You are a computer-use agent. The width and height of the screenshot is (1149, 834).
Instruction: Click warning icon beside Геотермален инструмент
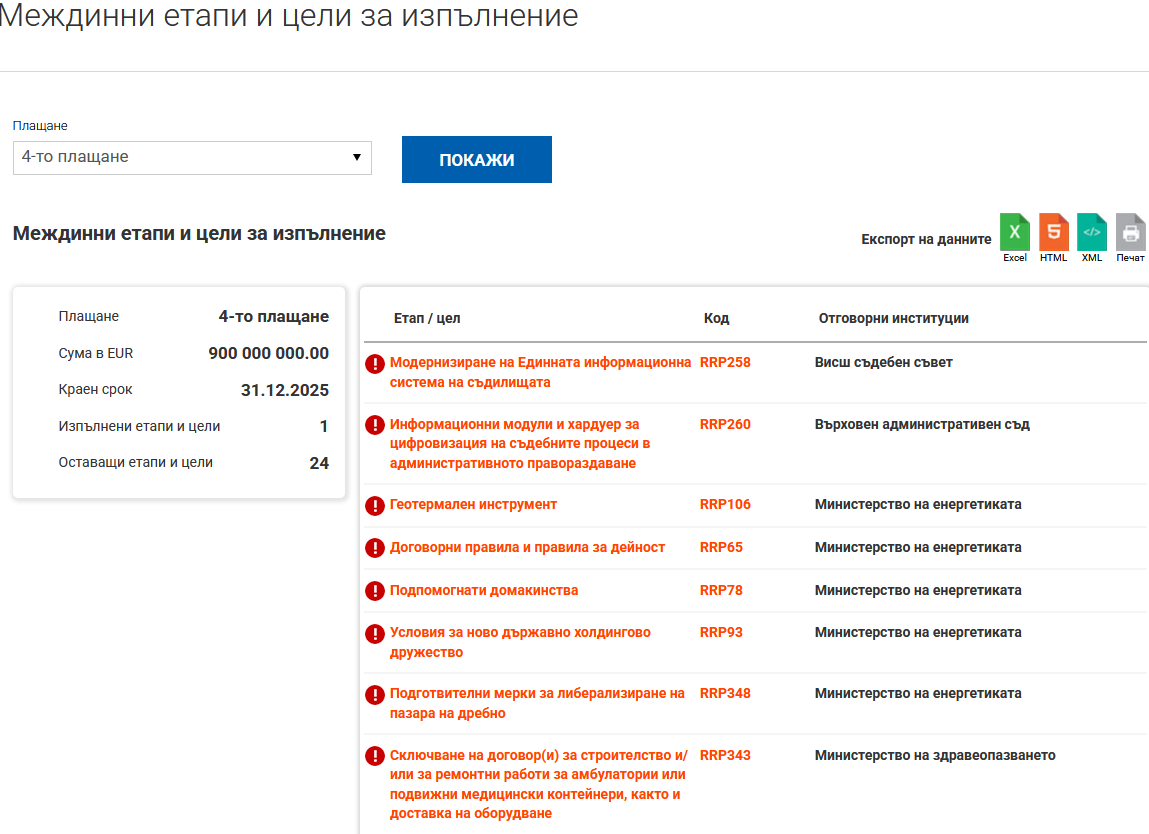coord(375,505)
